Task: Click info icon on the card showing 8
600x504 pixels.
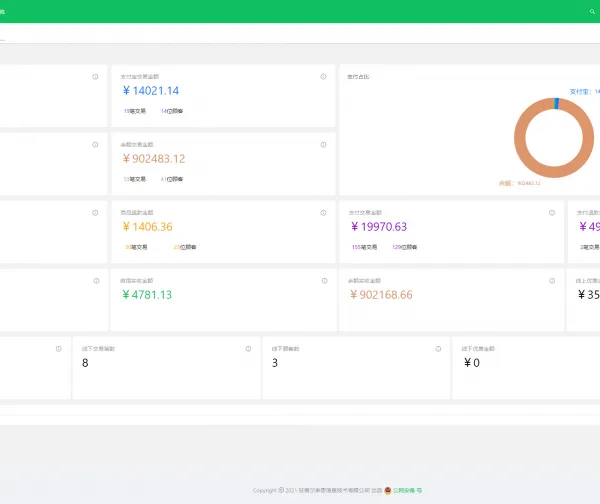Action: click(248, 349)
